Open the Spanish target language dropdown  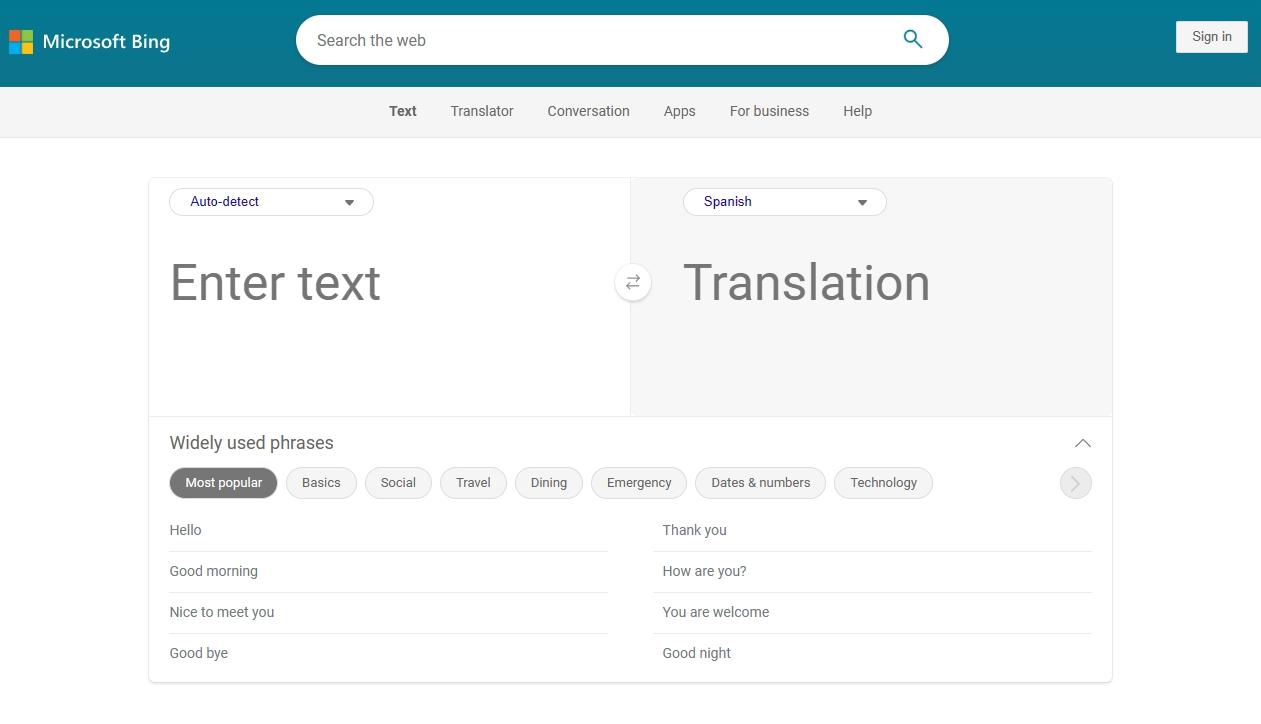click(x=784, y=202)
